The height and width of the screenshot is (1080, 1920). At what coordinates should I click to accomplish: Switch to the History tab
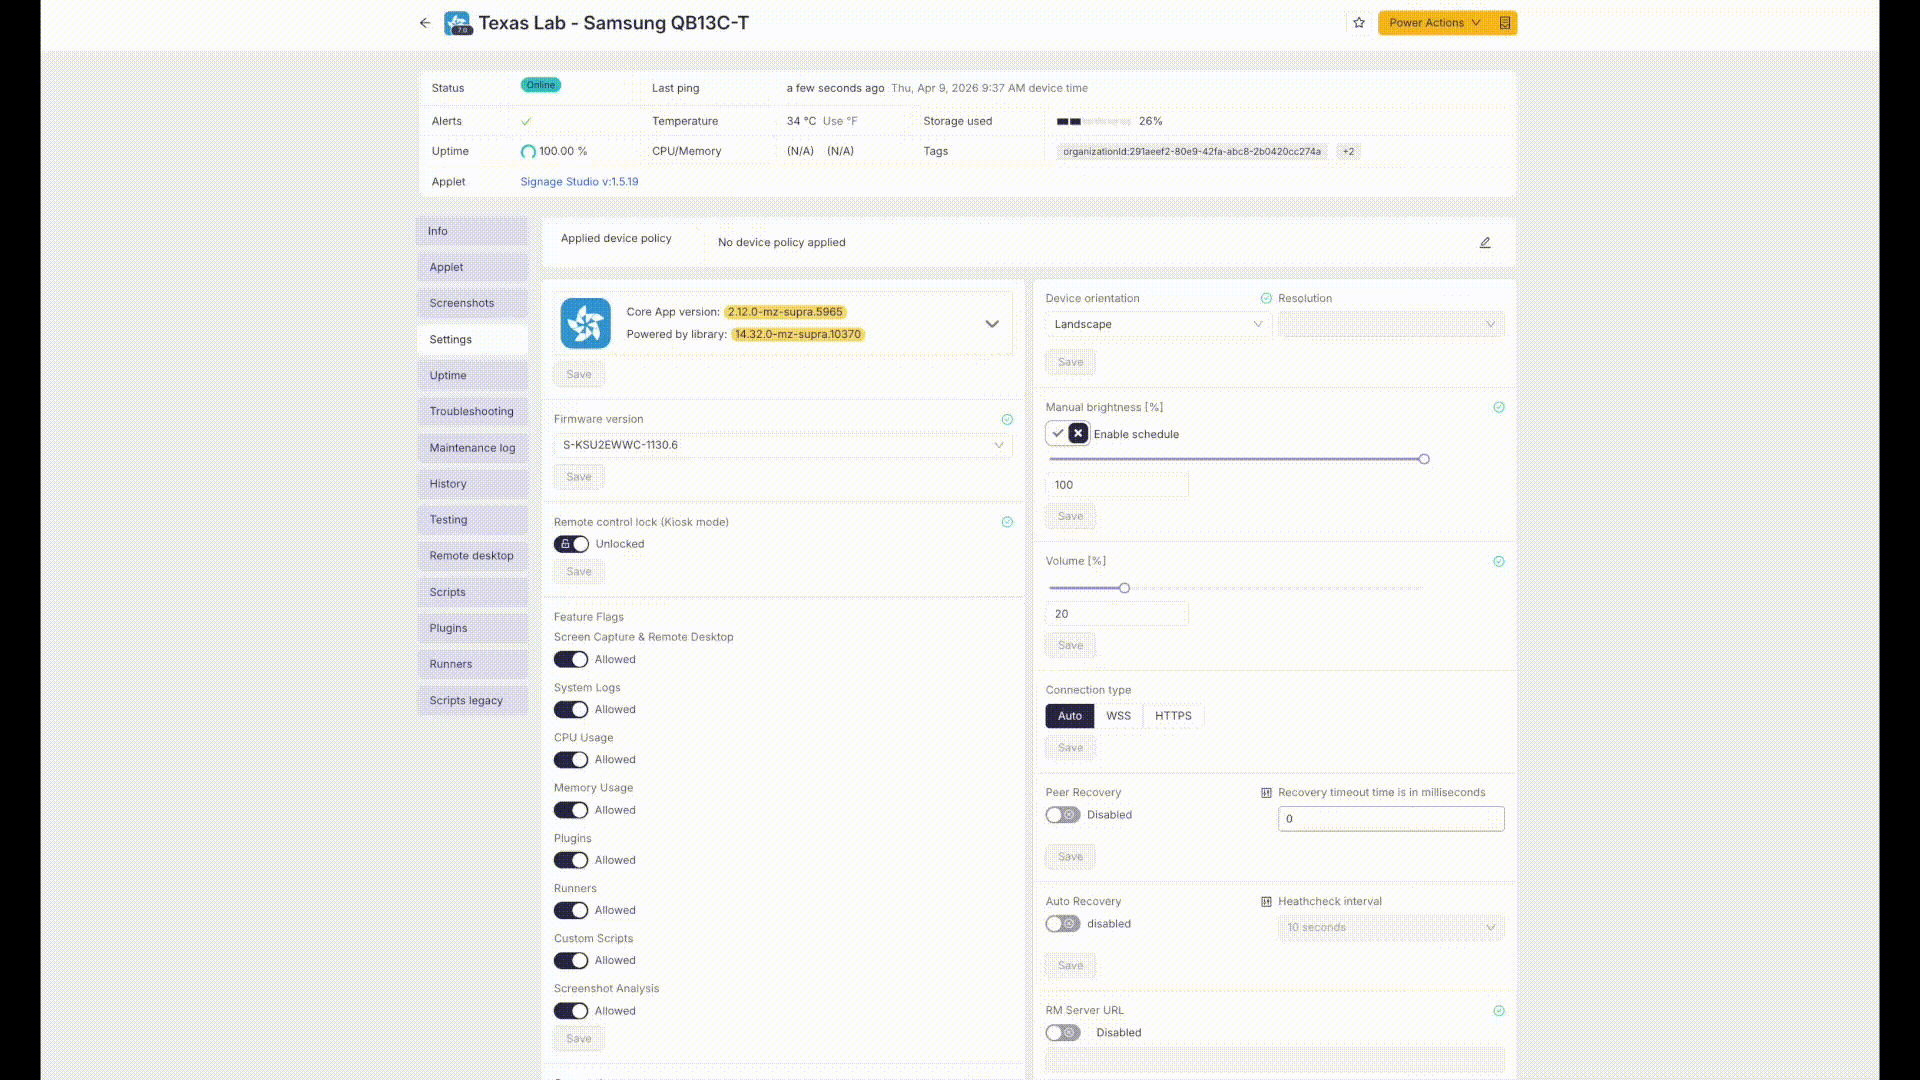pos(472,484)
